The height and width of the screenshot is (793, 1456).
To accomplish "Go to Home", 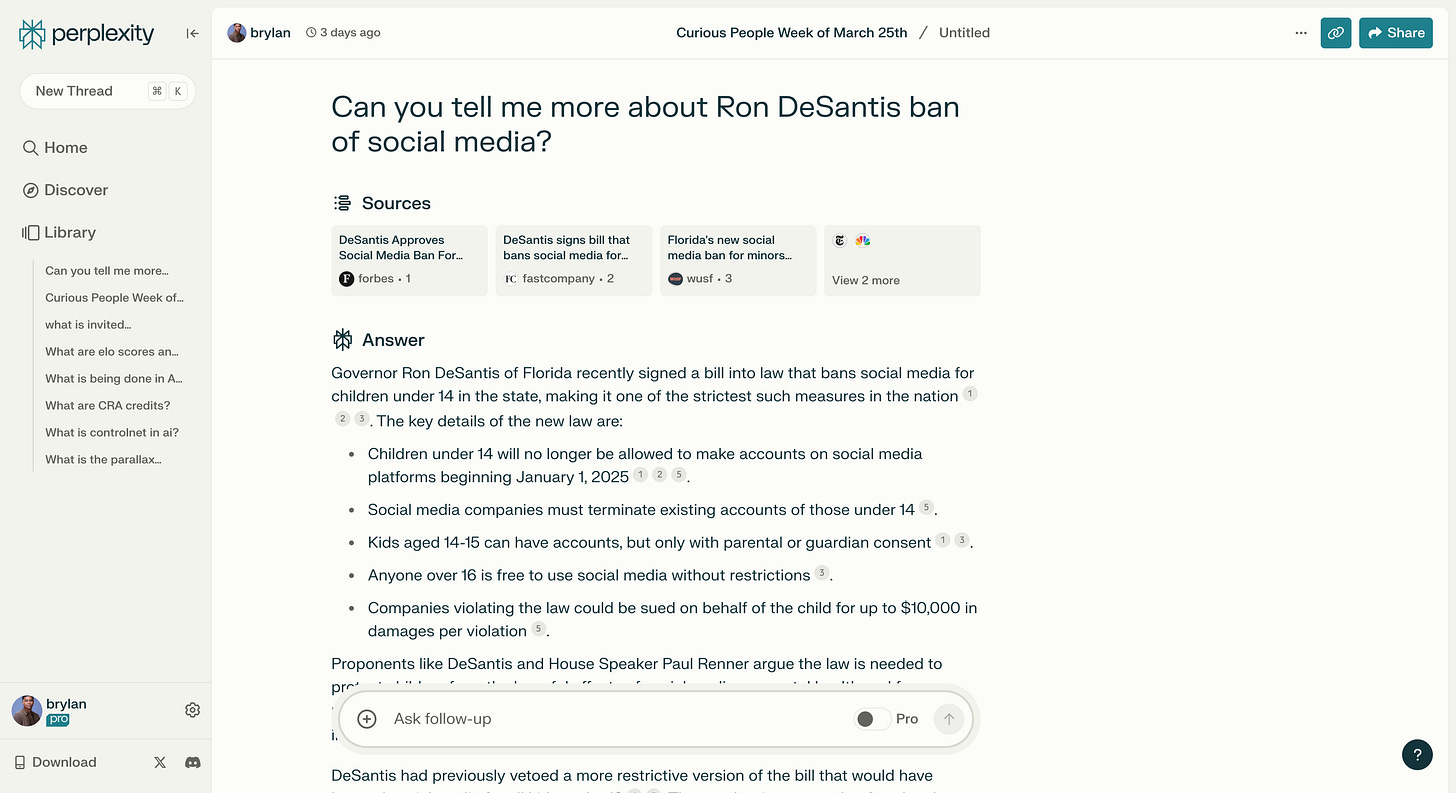I will [x=55, y=148].
